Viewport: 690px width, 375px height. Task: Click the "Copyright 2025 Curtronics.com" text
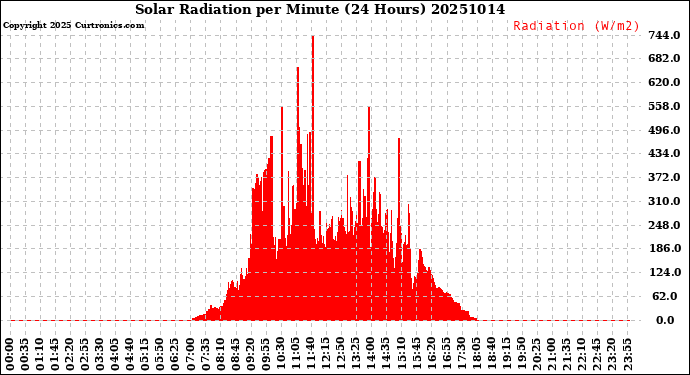click(x=73, y=26)
